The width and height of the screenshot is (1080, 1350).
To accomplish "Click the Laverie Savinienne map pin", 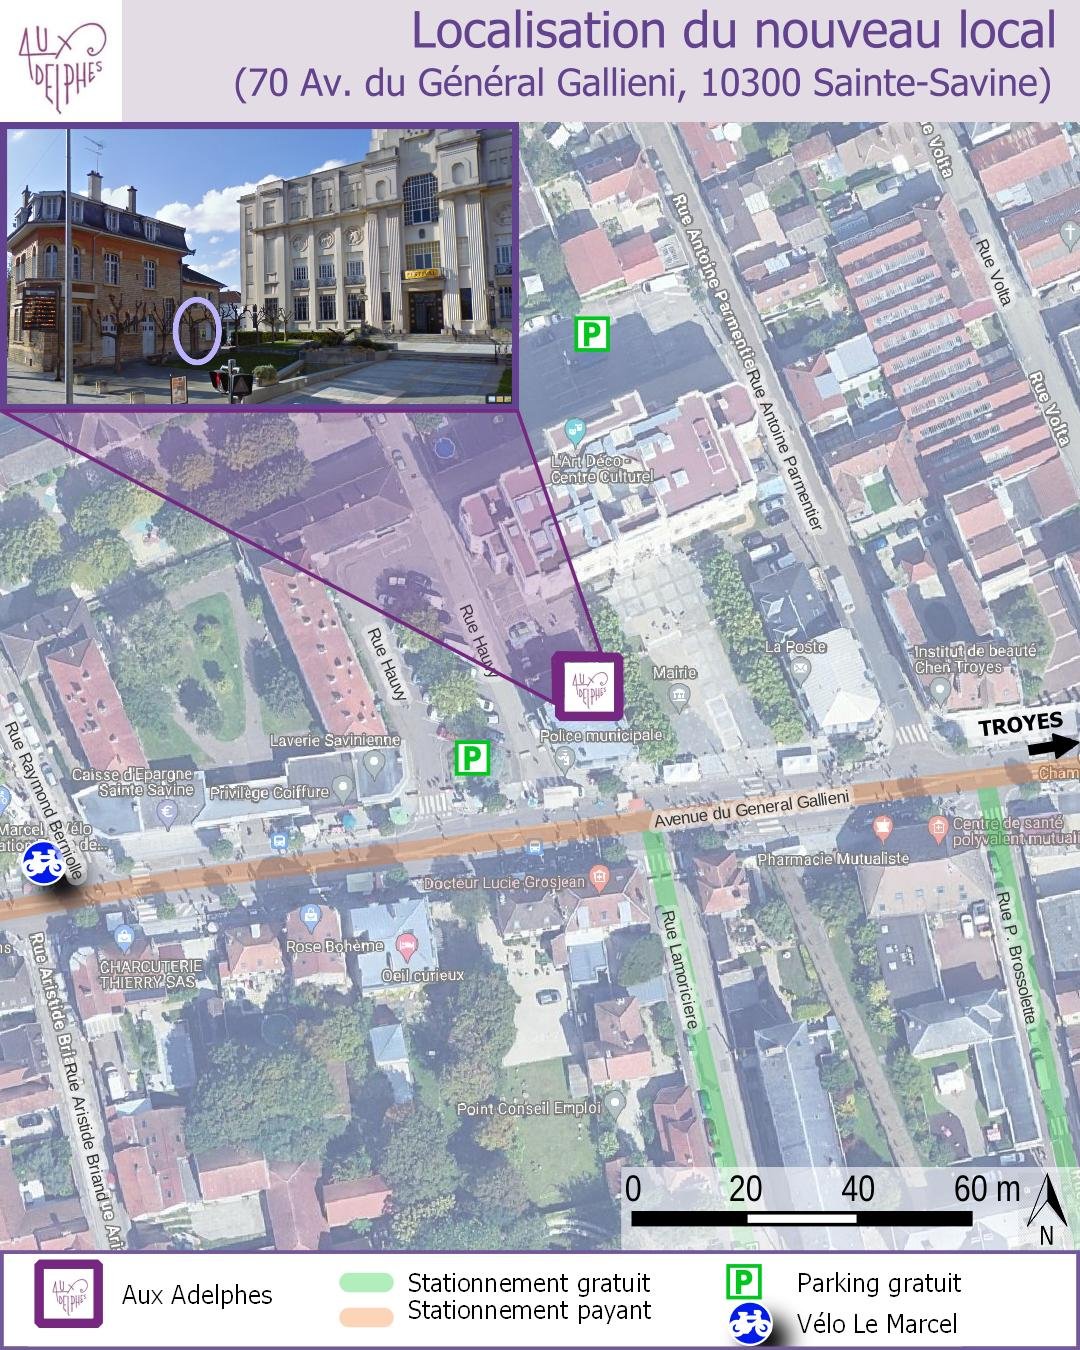I will coord(375,765).
